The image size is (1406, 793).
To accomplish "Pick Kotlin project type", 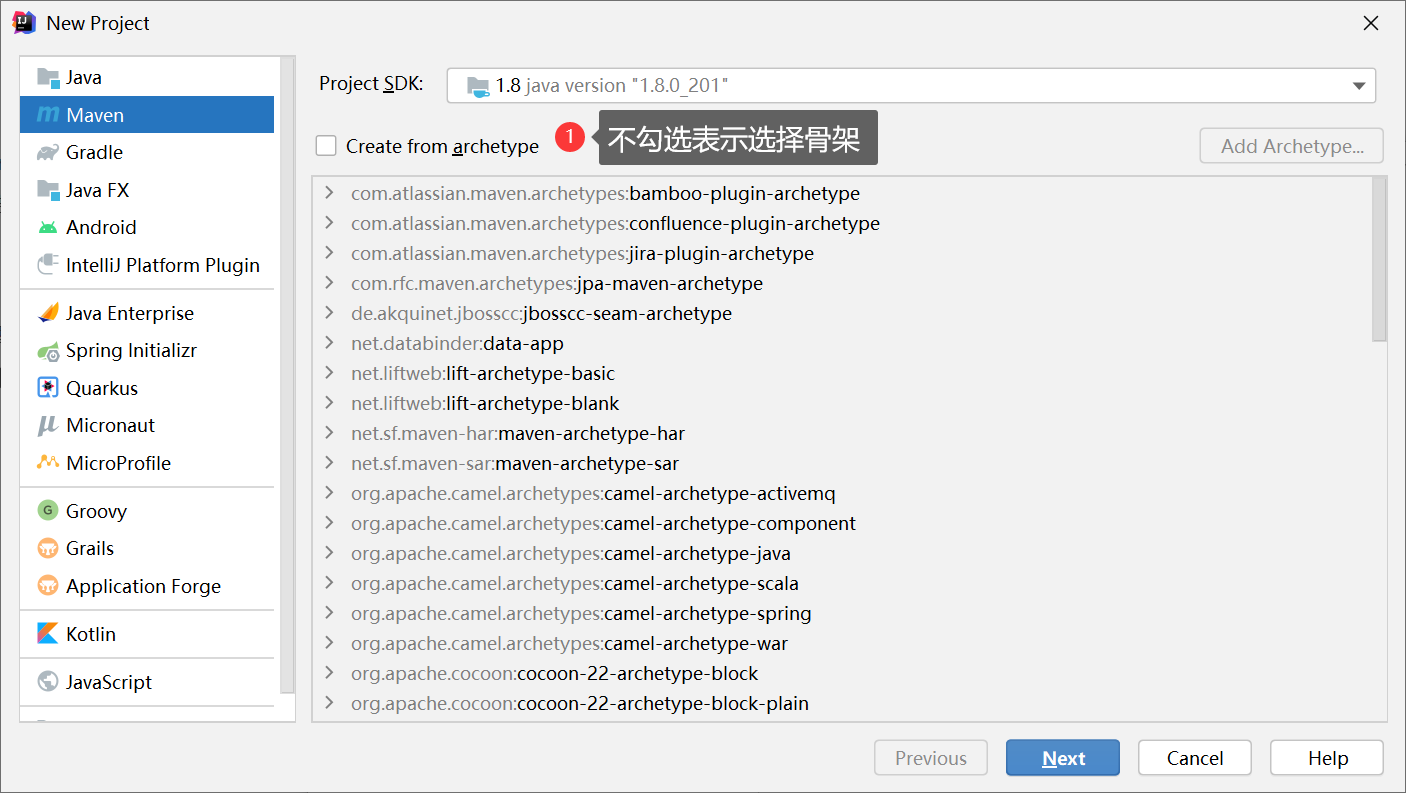I will 147,634.
